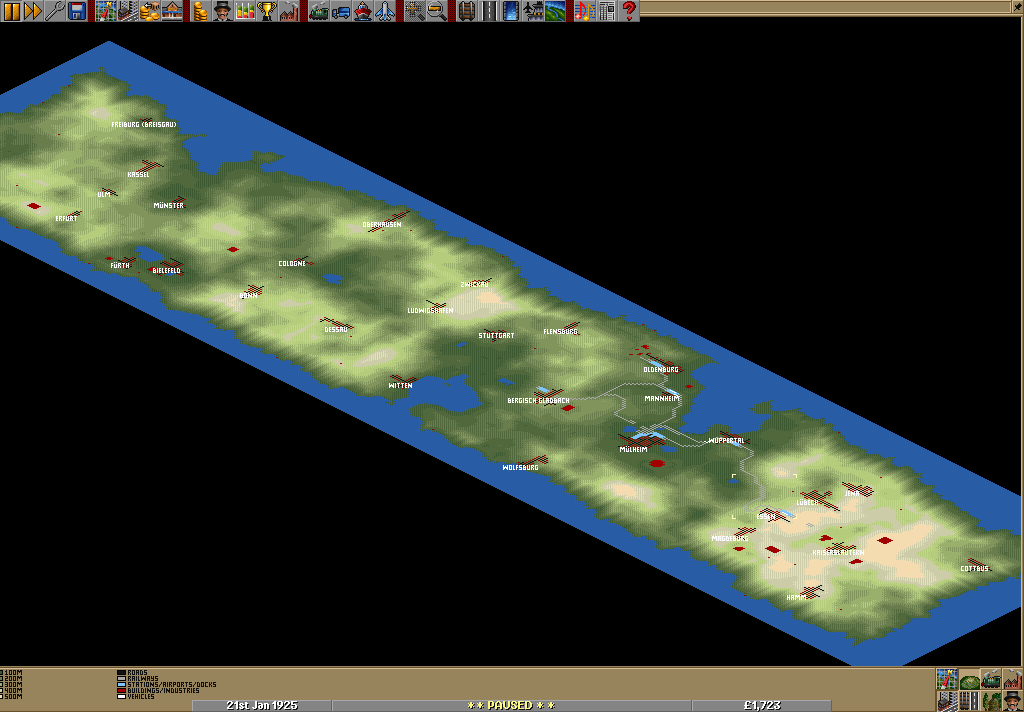1024x712 pixels.
Task: Click the Witten town label
Action: [400, 385]
